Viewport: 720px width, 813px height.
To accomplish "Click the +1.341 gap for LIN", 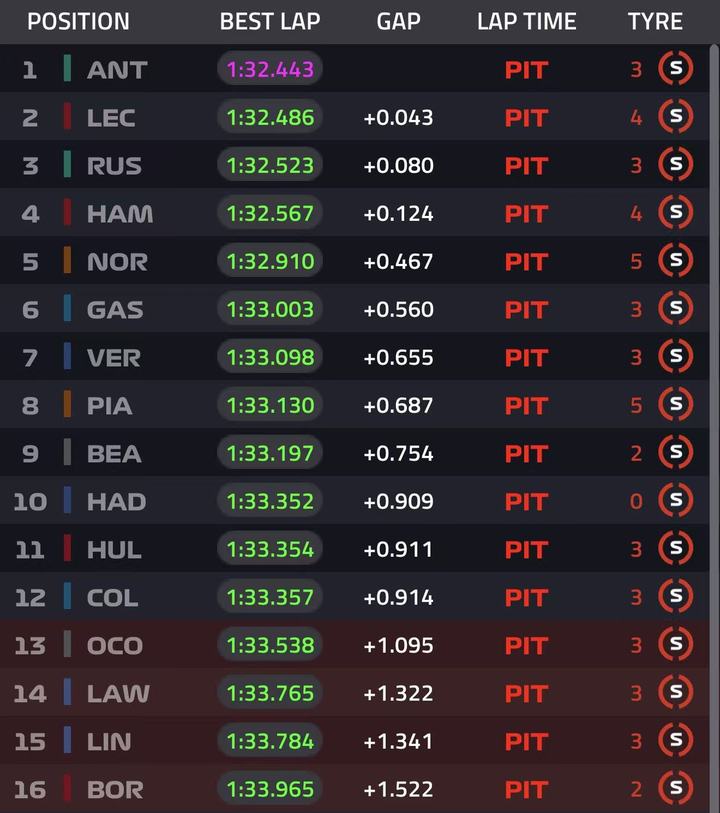I will [398, 741].
